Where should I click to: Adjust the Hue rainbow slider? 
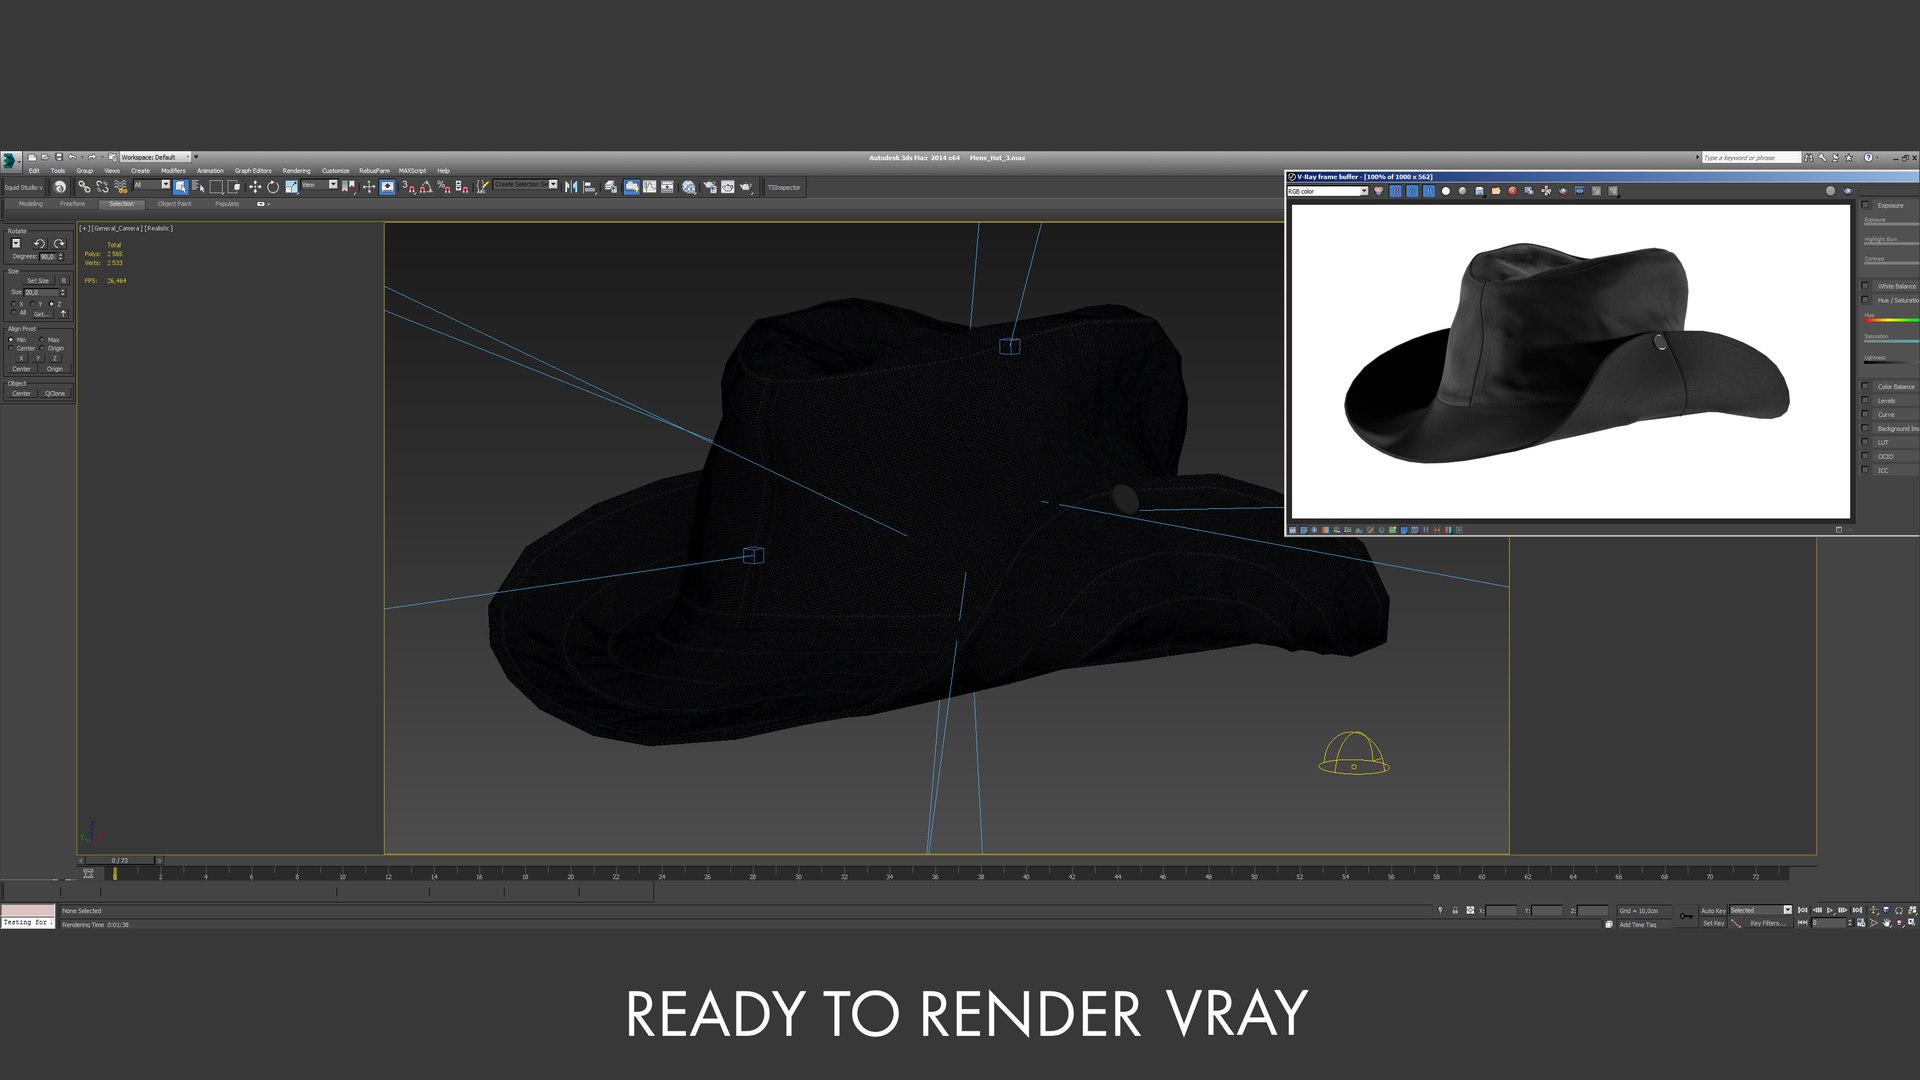pos(1890,320)
